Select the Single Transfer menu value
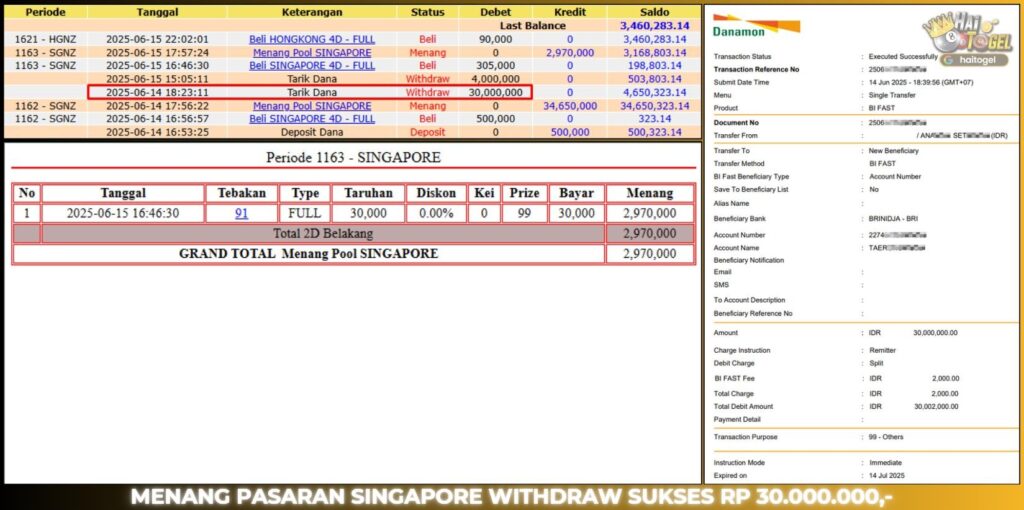This screenshot has width=1024, height=510. 892,95
